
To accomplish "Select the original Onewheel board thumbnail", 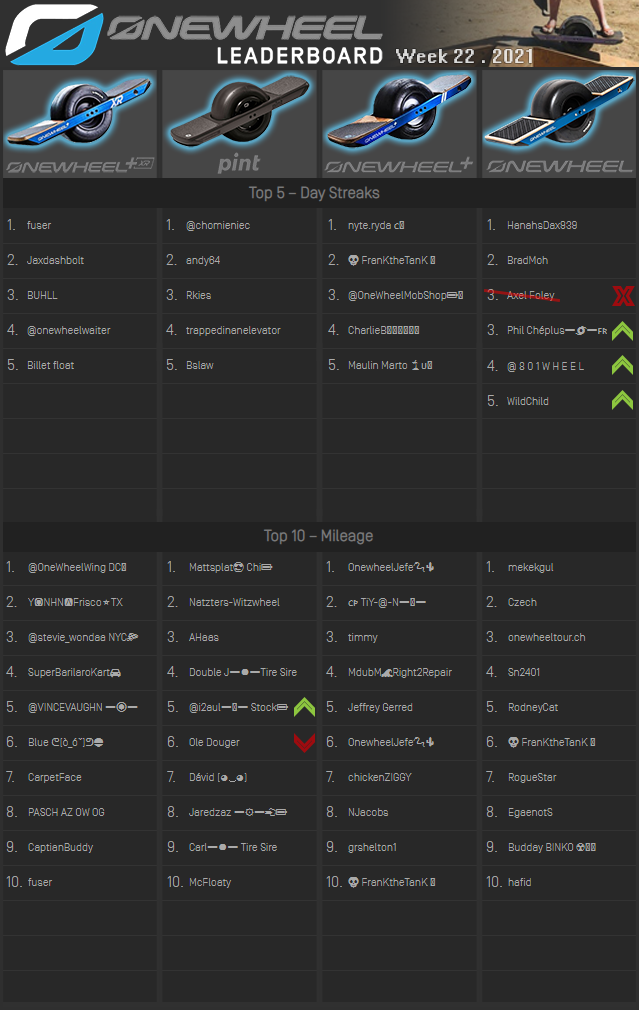I will [x=559, y=123].
